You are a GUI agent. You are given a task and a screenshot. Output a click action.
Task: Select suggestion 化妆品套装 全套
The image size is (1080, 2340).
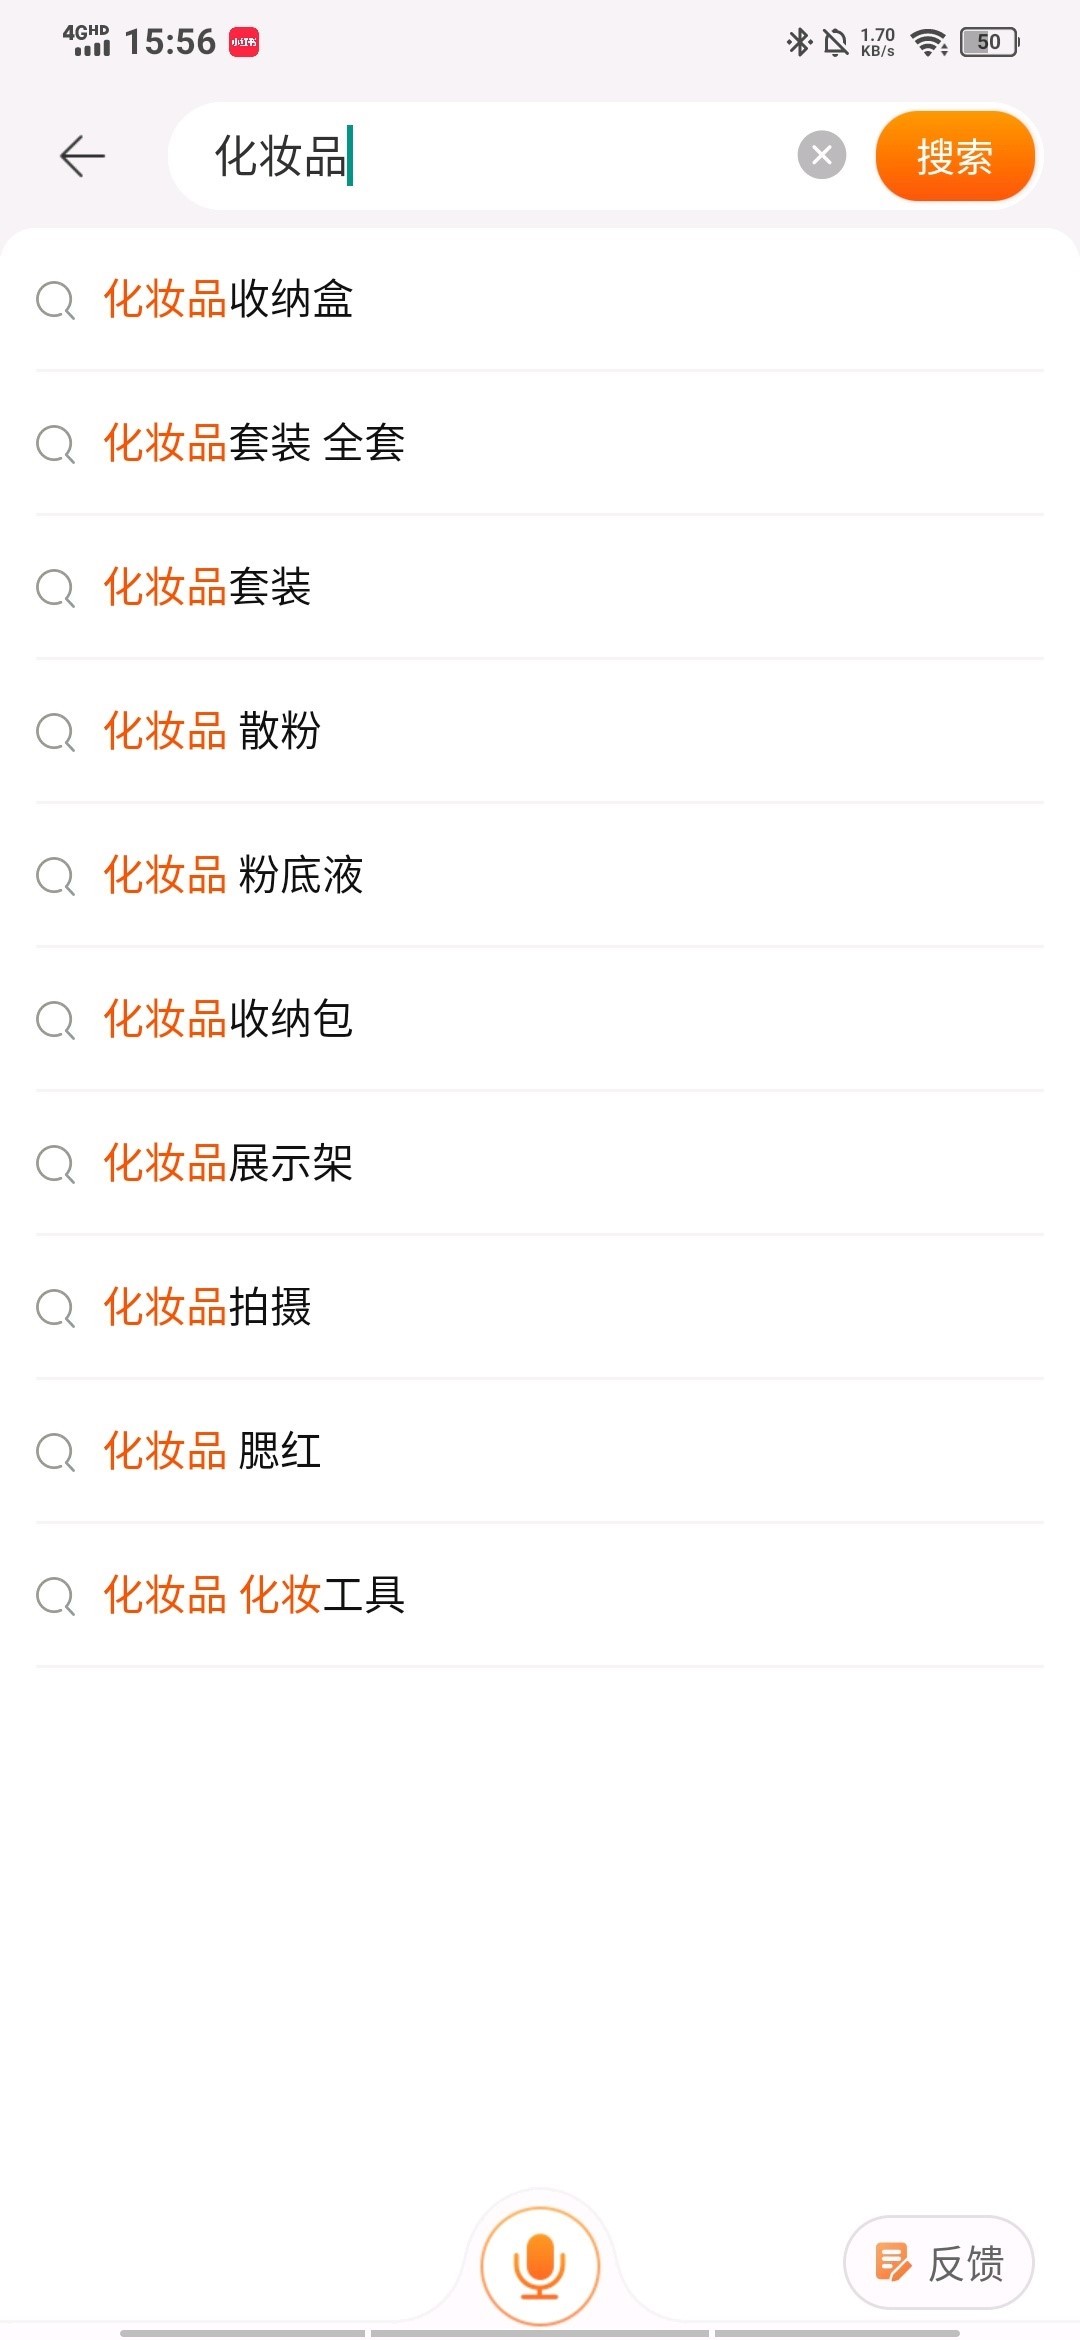pos(540,443)
